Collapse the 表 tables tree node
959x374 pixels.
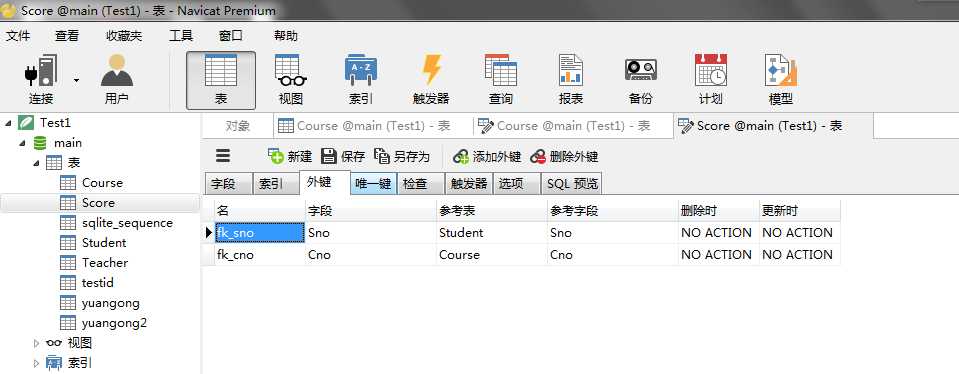pyautogui.click(x=37, y=163)
